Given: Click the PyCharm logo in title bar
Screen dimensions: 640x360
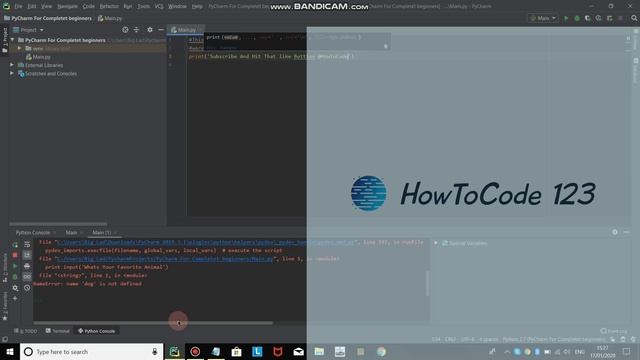Looking at the screenshot, I should pyautogui.click(x=6, y=6).
